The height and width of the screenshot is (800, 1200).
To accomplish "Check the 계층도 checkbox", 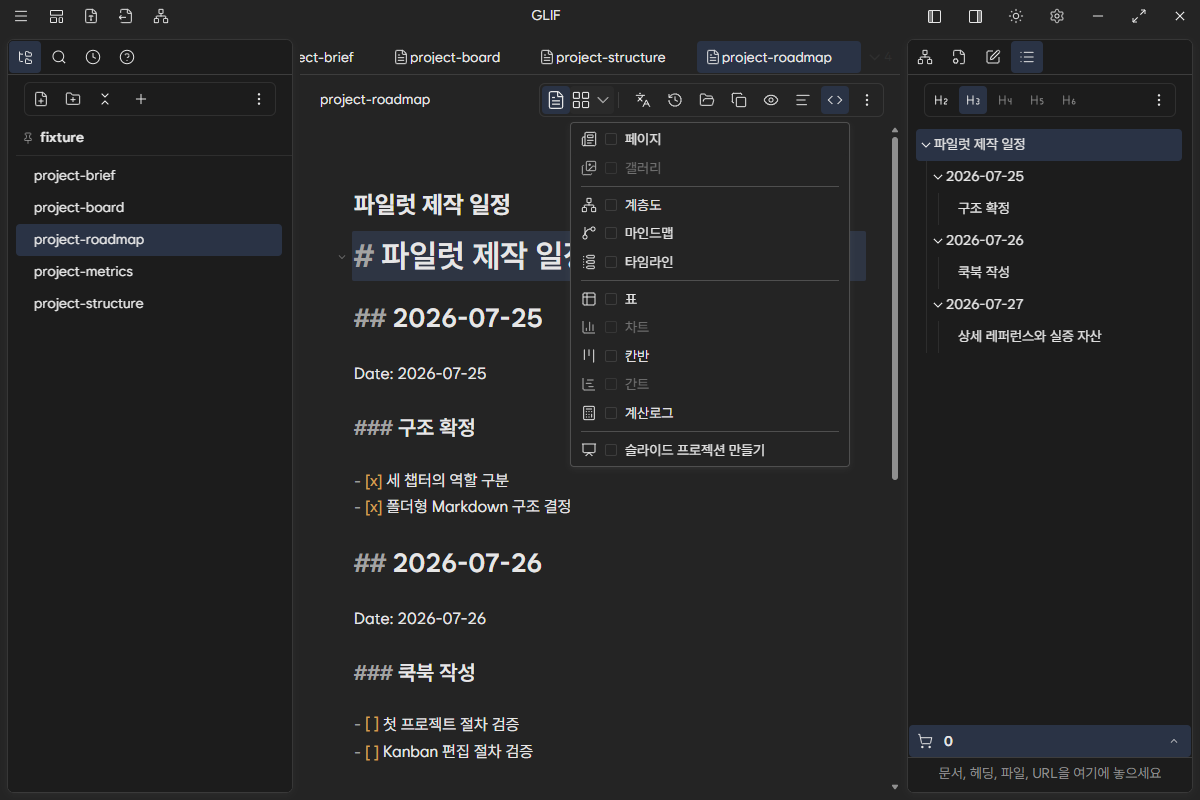I will click(611, 205).
